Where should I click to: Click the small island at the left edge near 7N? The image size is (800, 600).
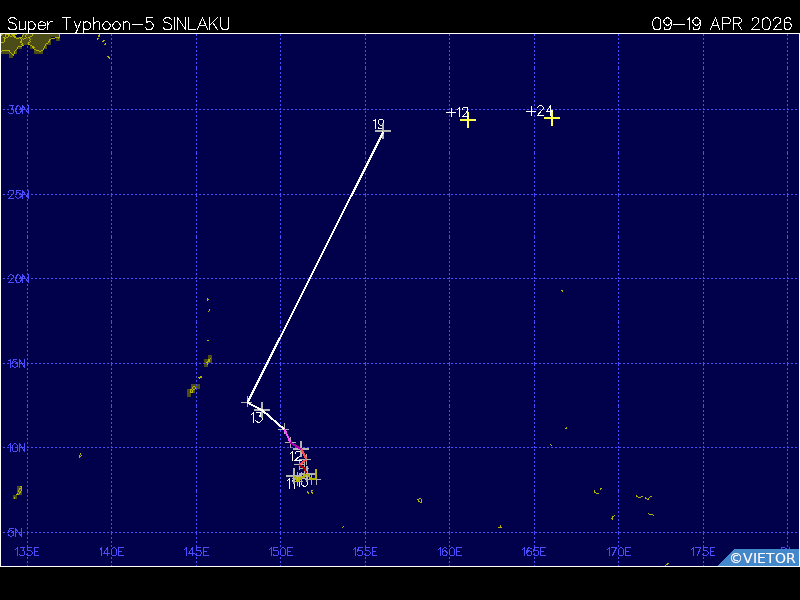[18, 492]
